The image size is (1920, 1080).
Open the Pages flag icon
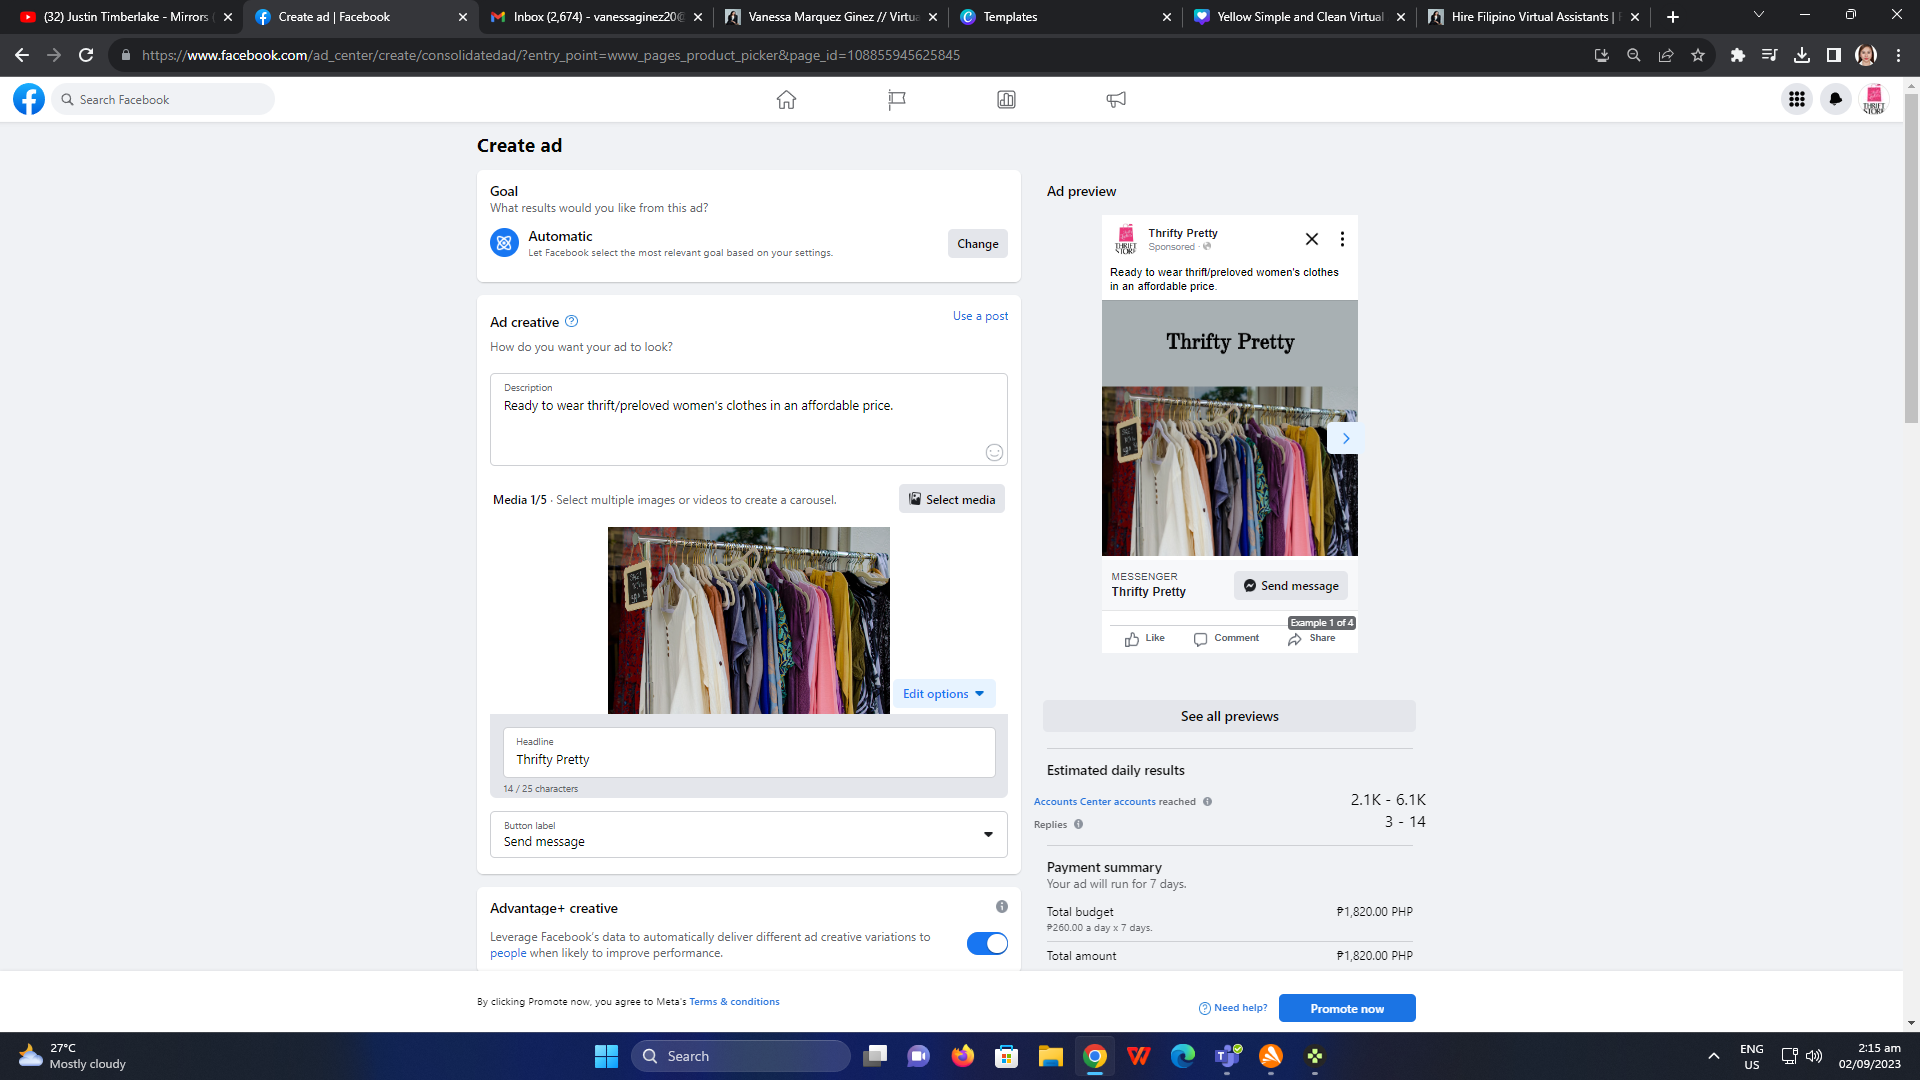tap(896, 99)
